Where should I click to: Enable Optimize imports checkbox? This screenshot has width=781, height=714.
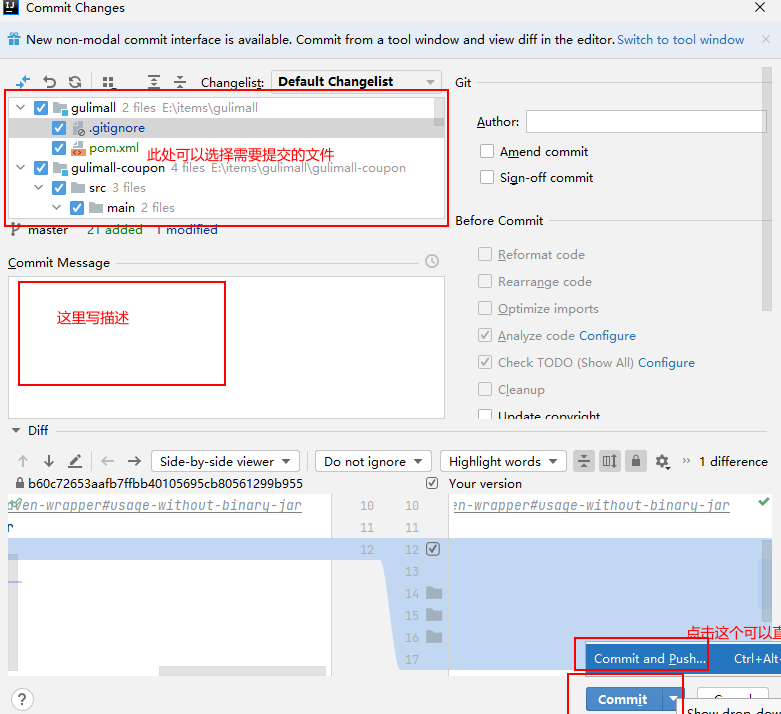[x=485, y=308]
